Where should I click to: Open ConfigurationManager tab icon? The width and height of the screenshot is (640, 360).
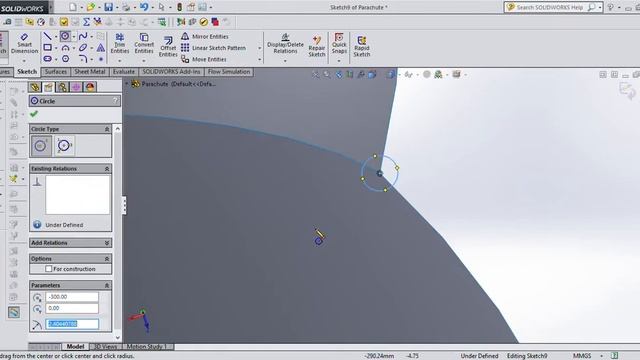coord(62,87)
